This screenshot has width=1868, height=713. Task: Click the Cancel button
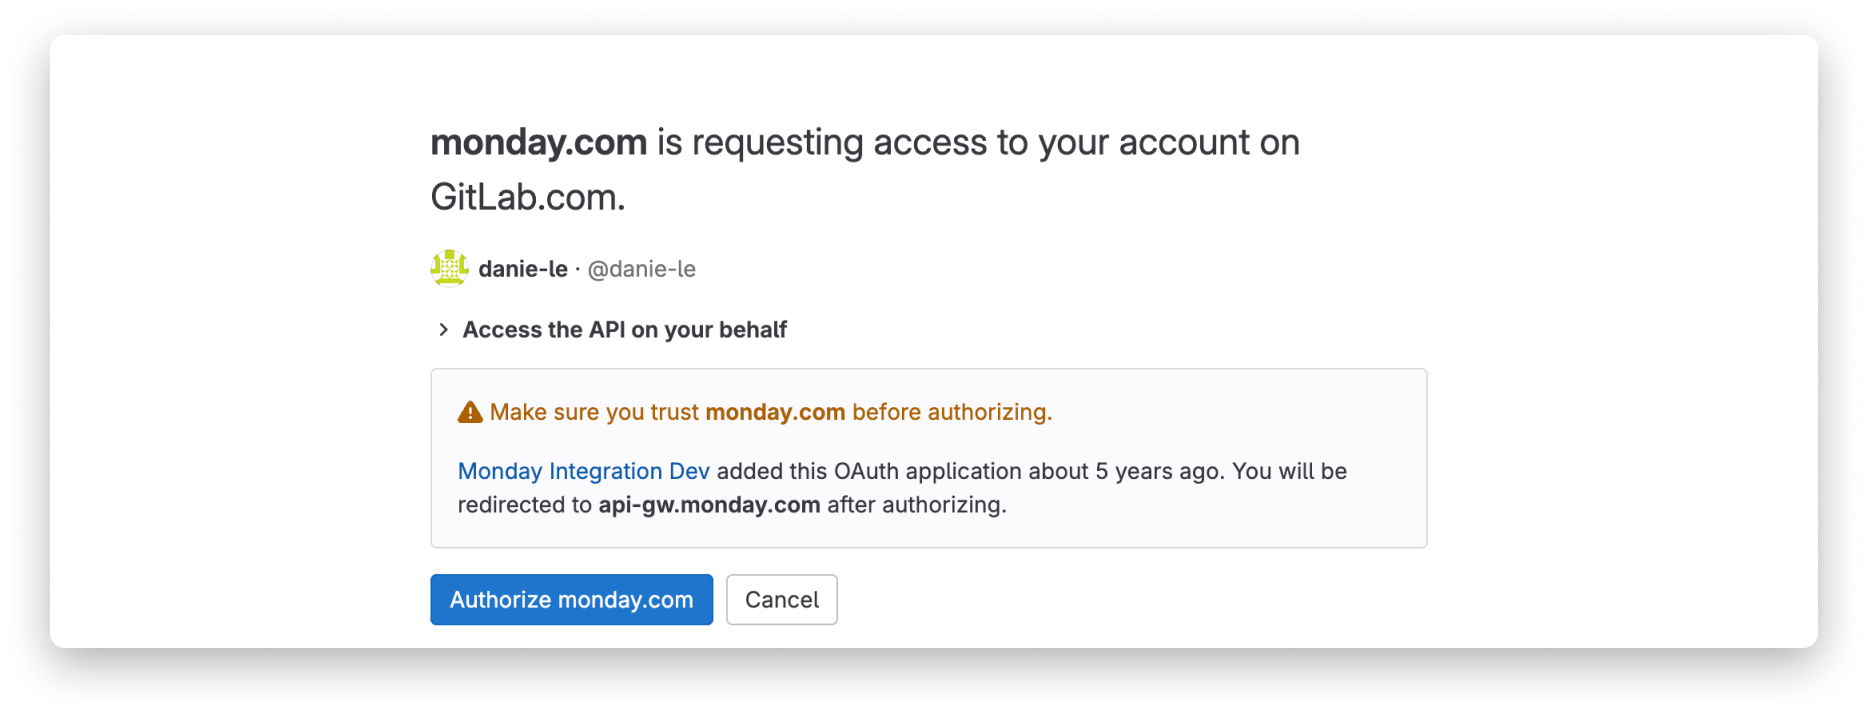(x=781, y=599)
